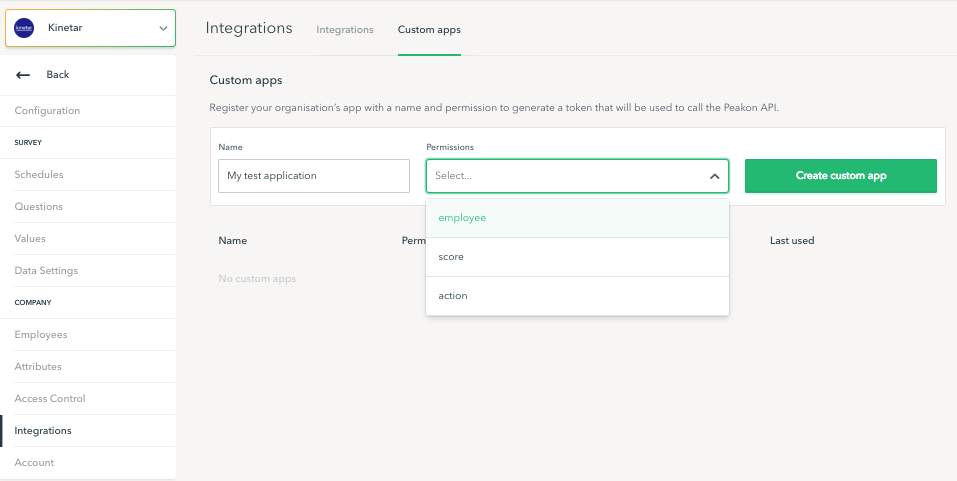Screen dimensions: 957x481
Task: Open the Questions sidebar item
Action: click(x=39, y=207)
